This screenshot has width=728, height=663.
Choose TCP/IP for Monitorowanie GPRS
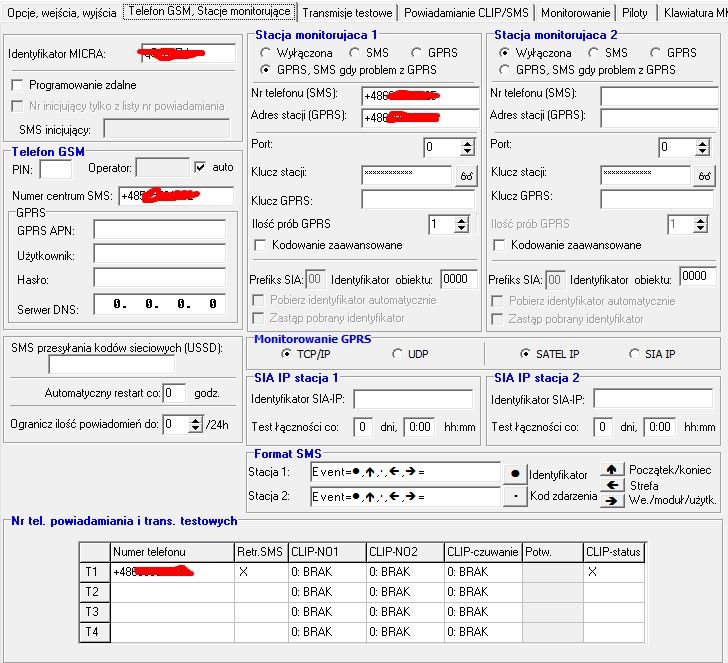pyautogui.click(x=286, y=354)
